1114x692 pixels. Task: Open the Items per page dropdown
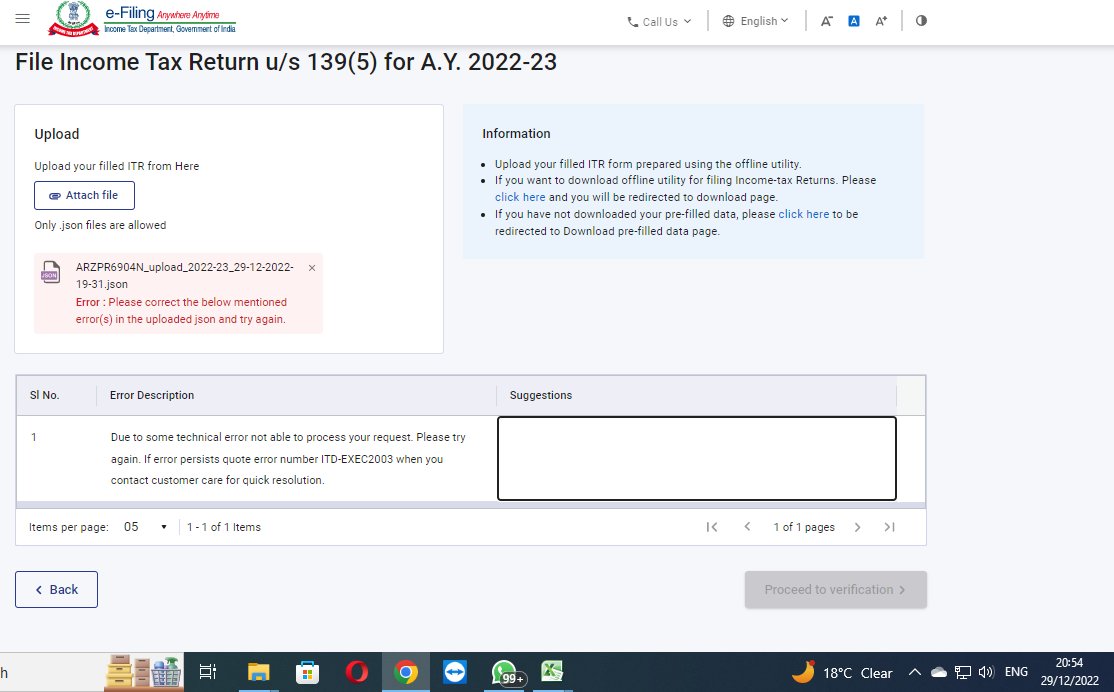145,526
